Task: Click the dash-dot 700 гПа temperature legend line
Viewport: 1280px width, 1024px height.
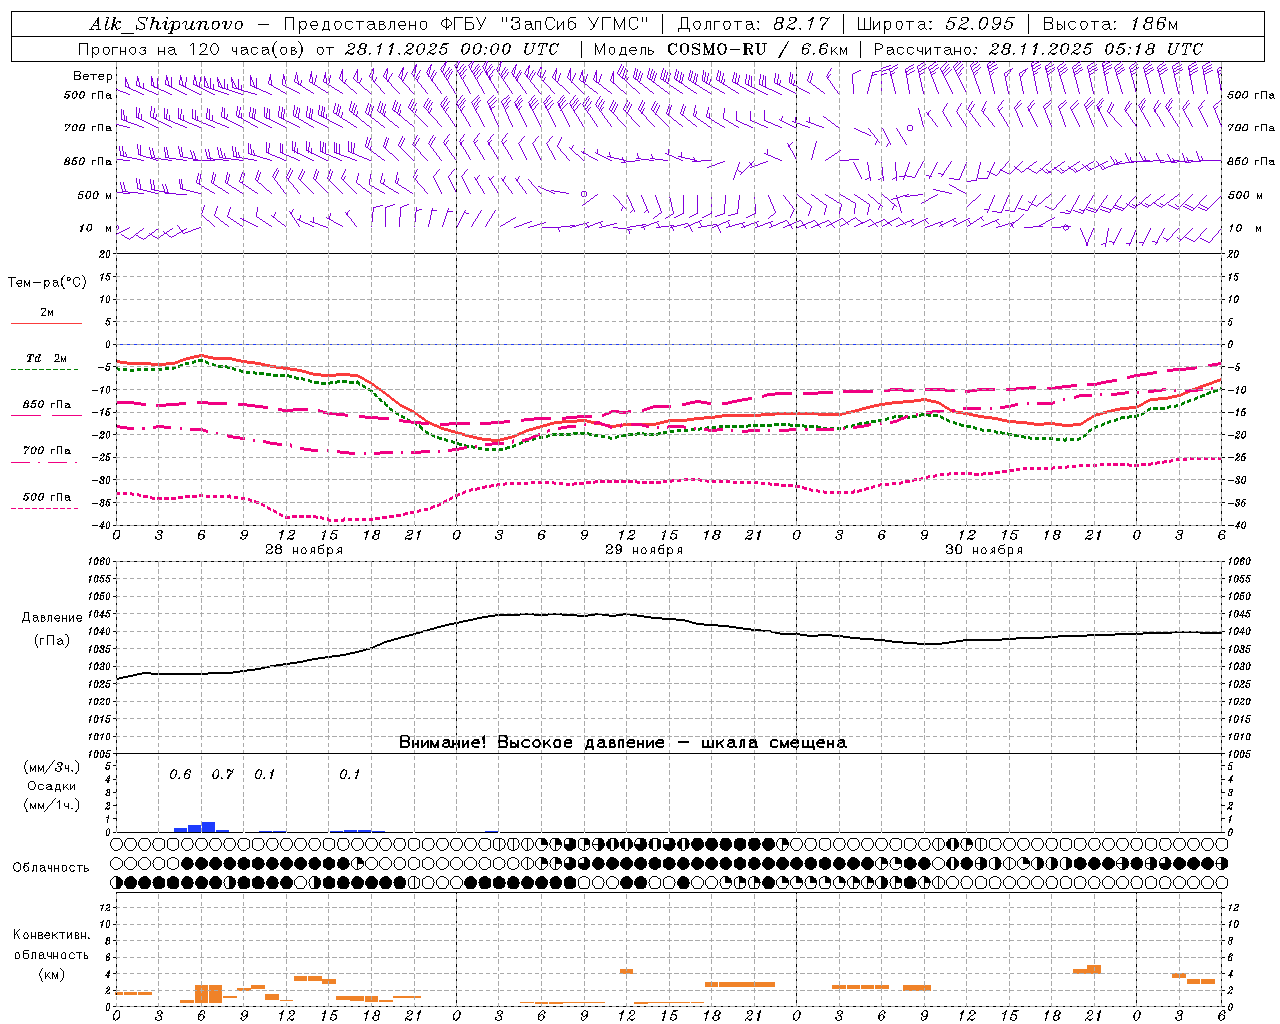Action: point(46,462)
